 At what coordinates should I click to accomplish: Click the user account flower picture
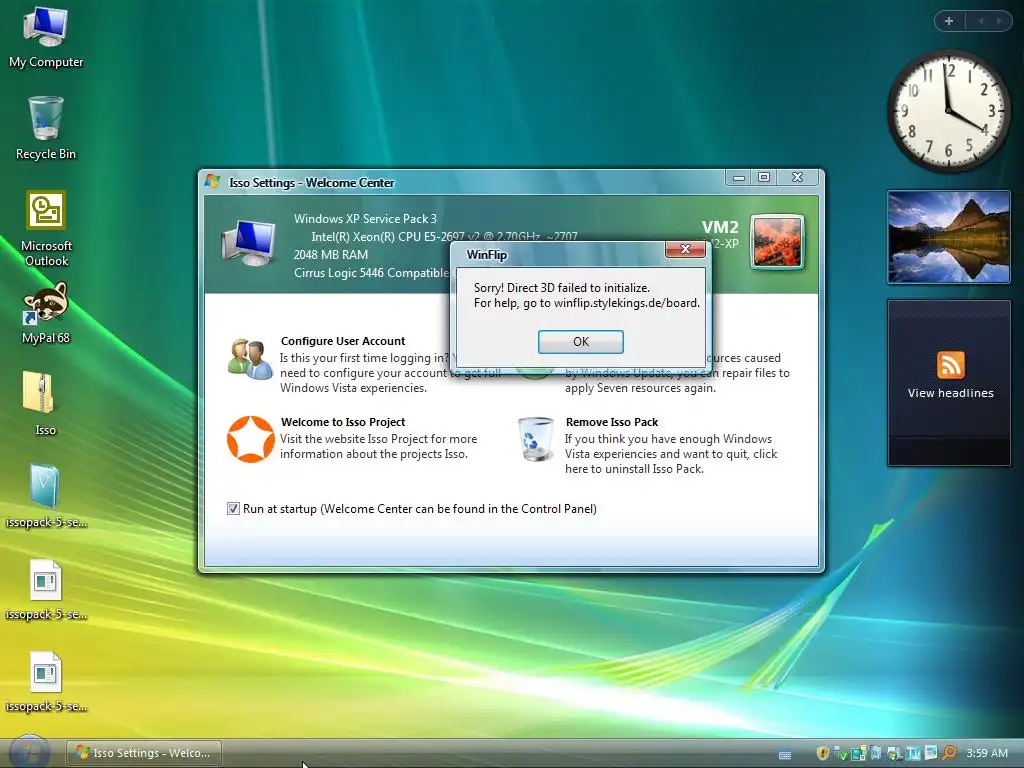[777, 242]
